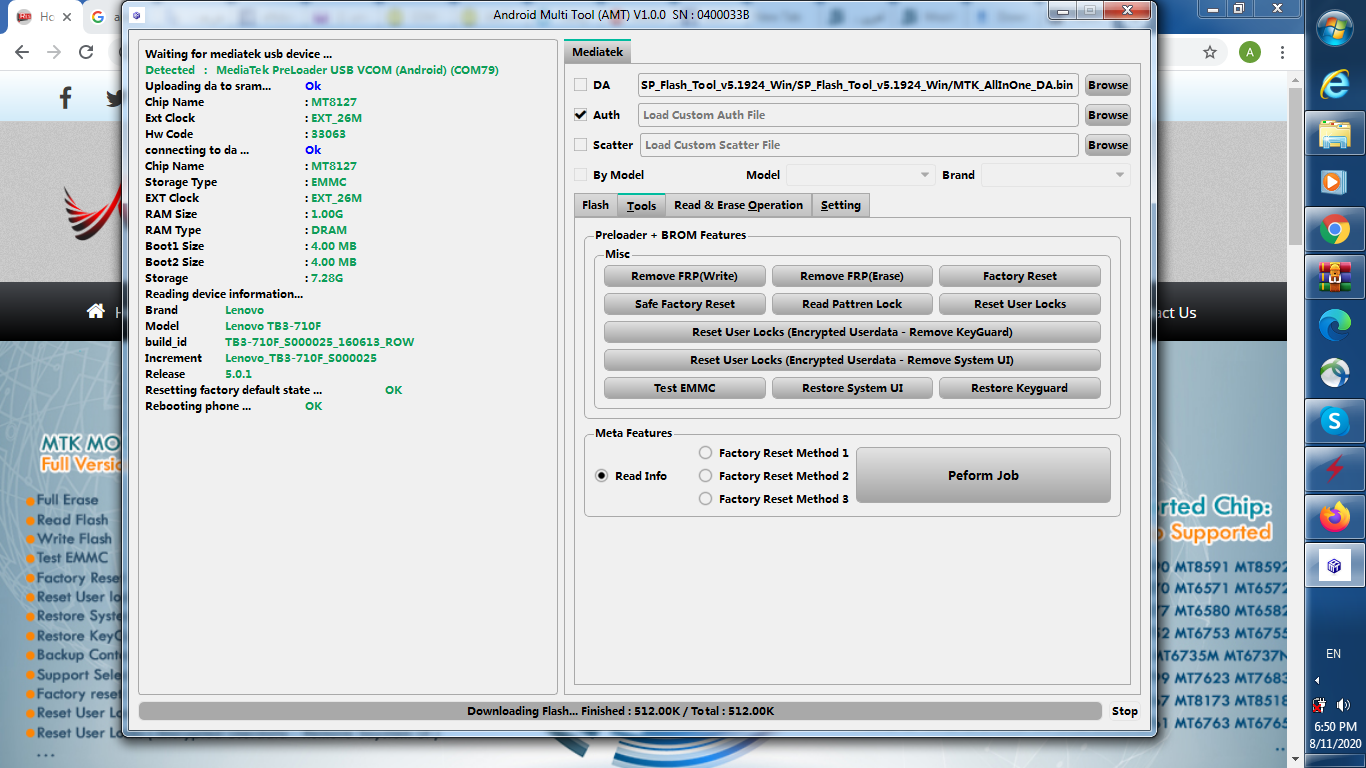Click the Load Custom Auth File field
The image size is (1366, 768).
click(858, 115)
